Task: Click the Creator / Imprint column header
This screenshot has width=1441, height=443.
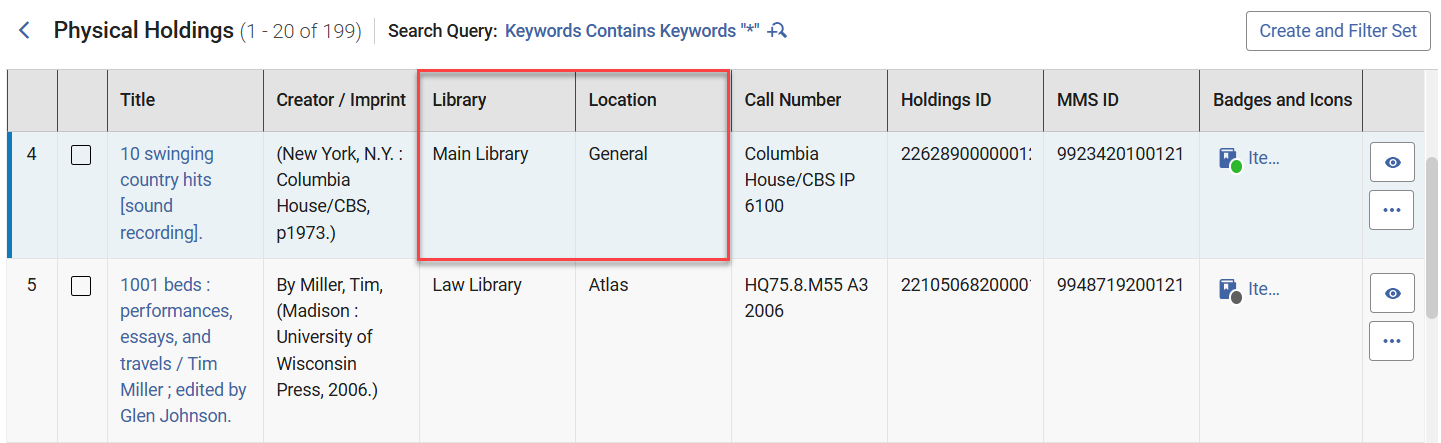Action: tap(342, 100)
